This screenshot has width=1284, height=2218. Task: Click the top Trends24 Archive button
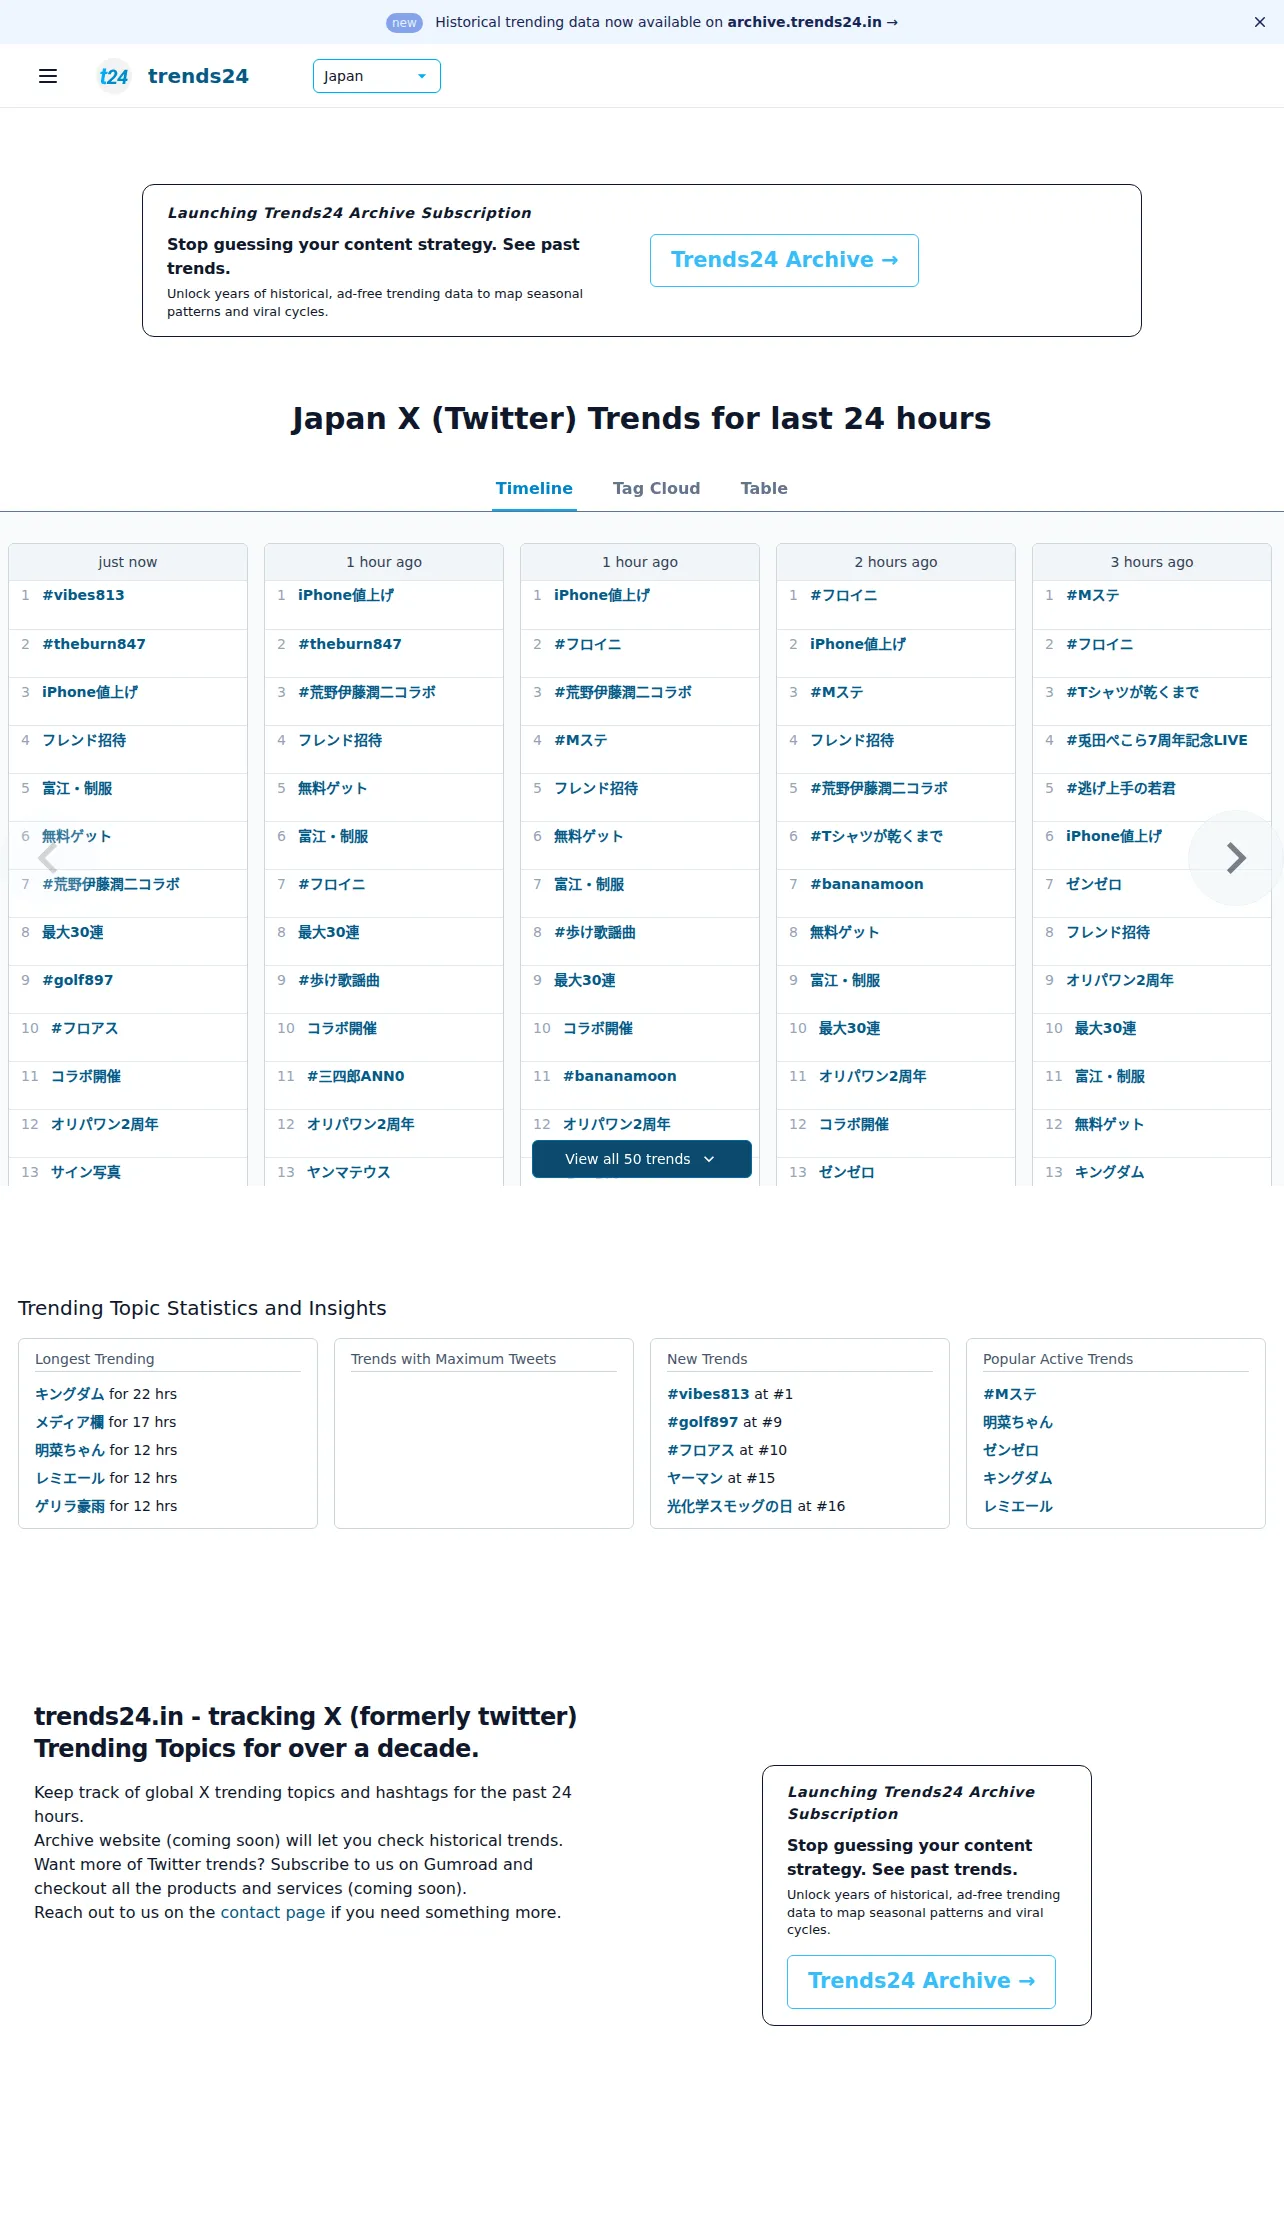pyautogui.click(x=784, y=260)
